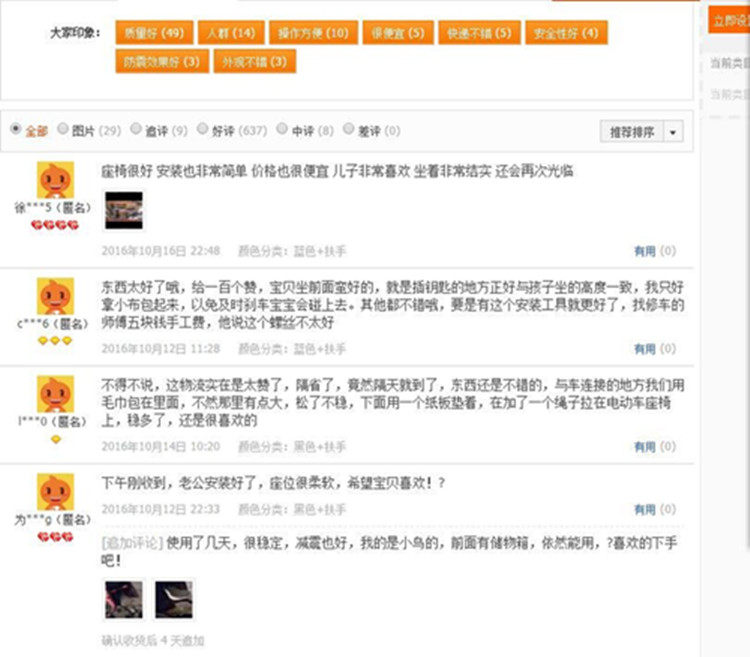Click red heart icons under 为***g
The width and height of the screenshot is (750, 657).
55,537
